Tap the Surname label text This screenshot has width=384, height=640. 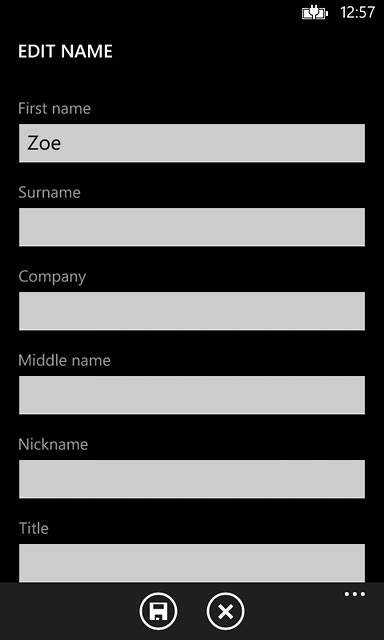pyautogui.click(x=49, y=193)
